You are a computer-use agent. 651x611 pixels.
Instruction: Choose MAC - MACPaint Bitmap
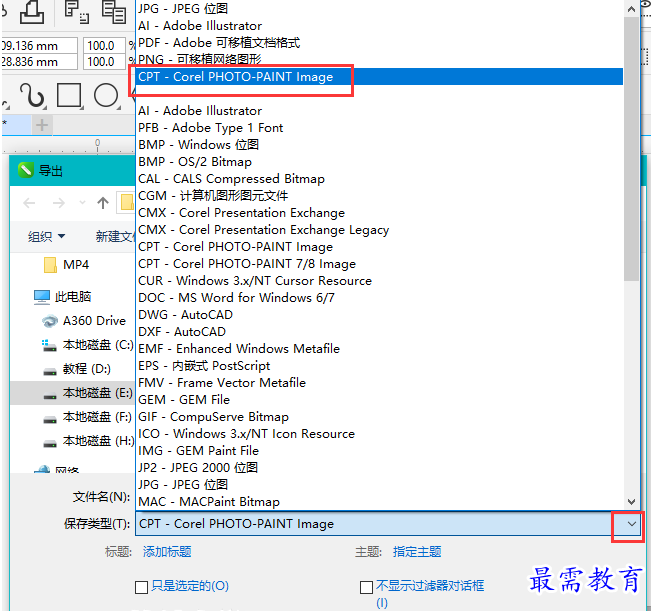379,502
